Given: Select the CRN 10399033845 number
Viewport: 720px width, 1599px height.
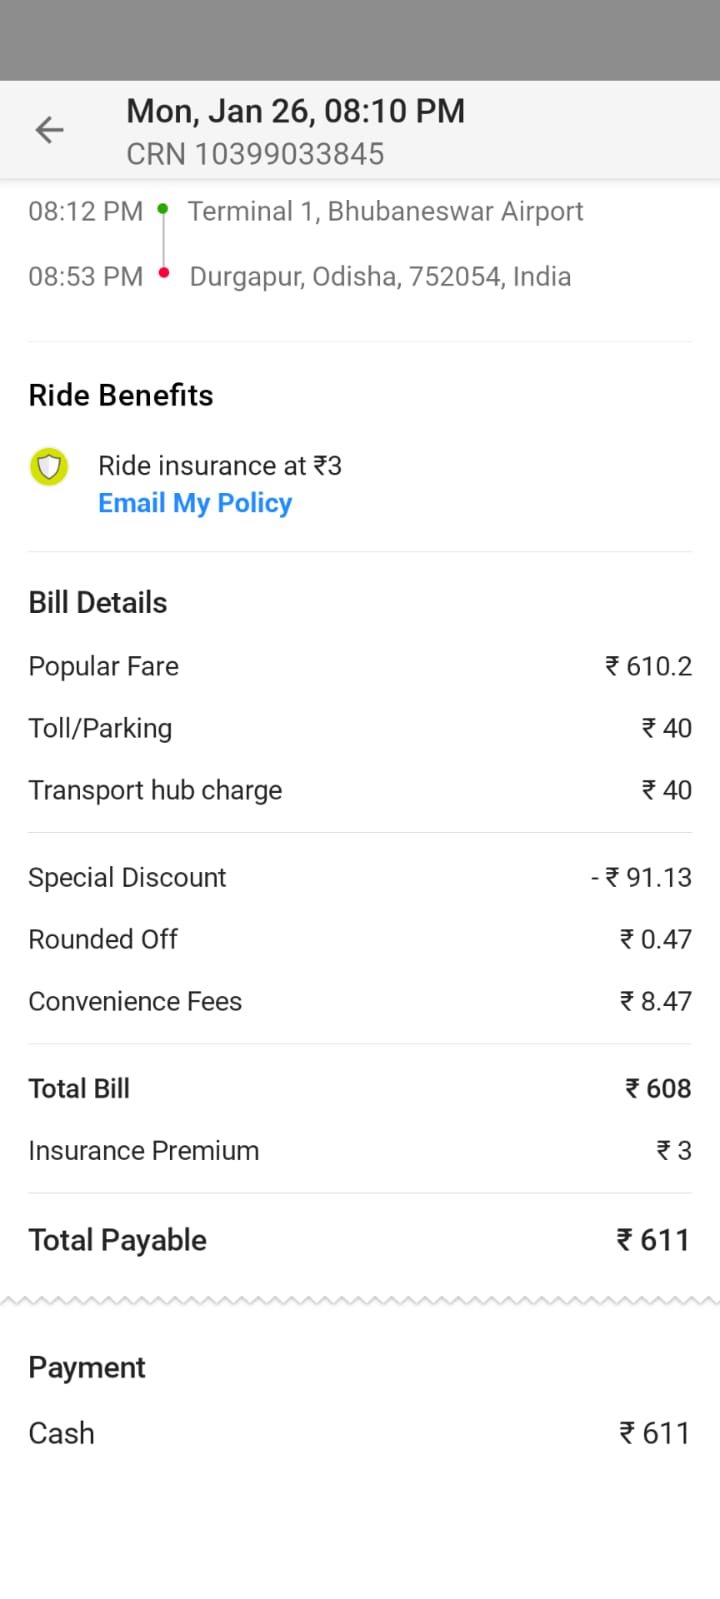Looking at the screenshot, I should 255,154.
